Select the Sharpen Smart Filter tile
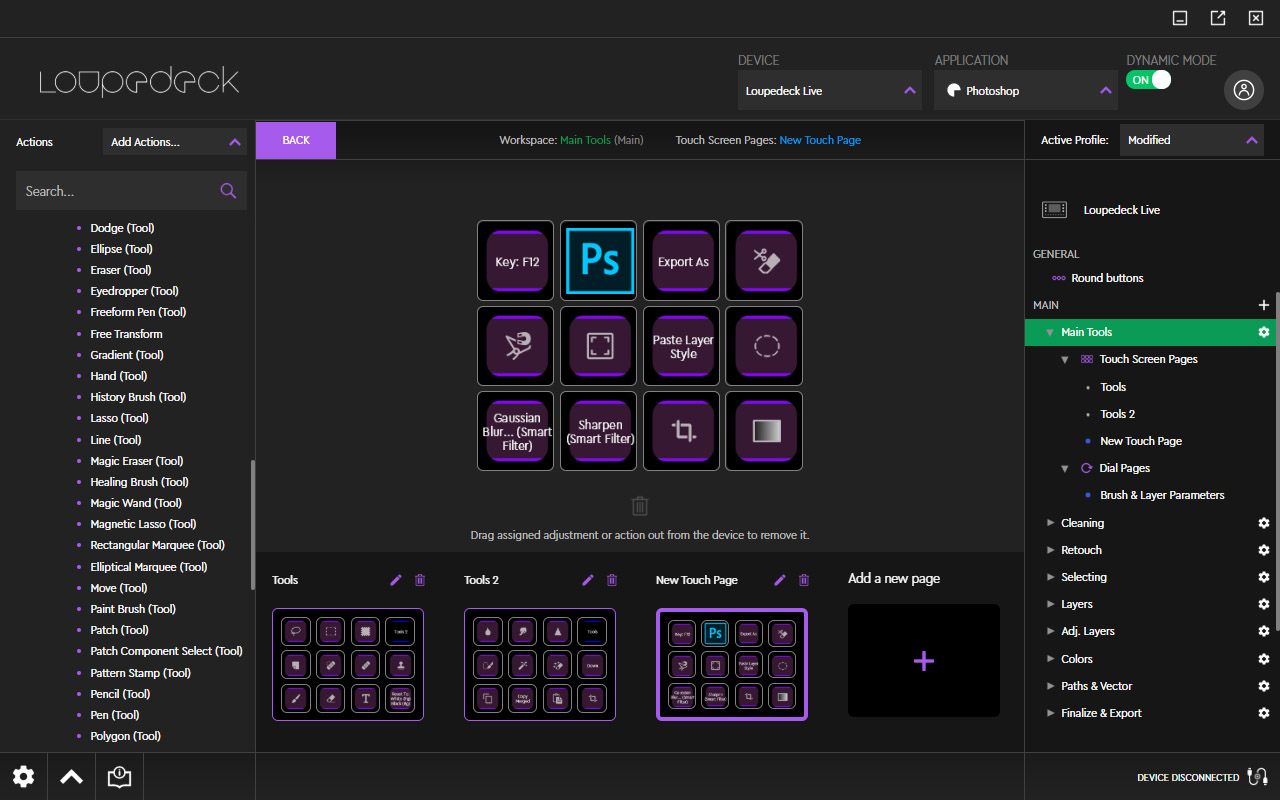 pos(598,431)
